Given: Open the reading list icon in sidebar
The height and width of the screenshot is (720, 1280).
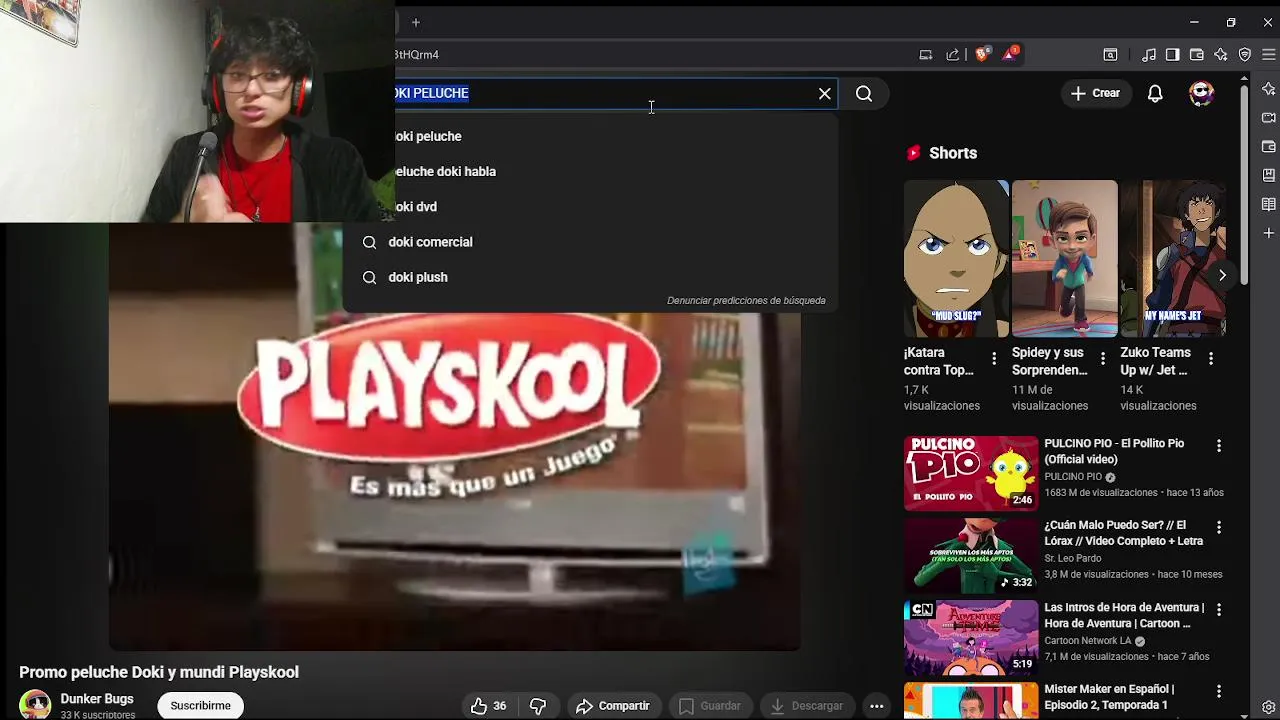Looking at the screenshot, I should click(1268, 204).
